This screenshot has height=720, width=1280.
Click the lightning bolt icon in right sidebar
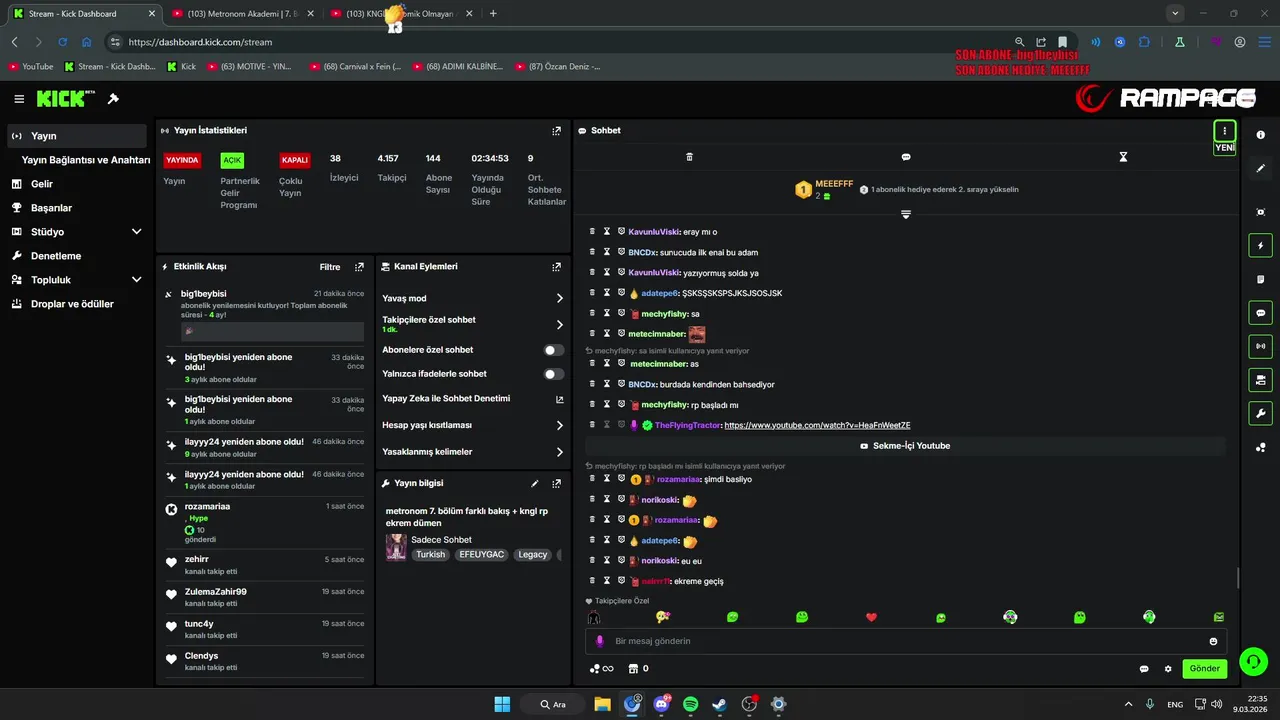pyautogui.click(x=1260, y=246)
